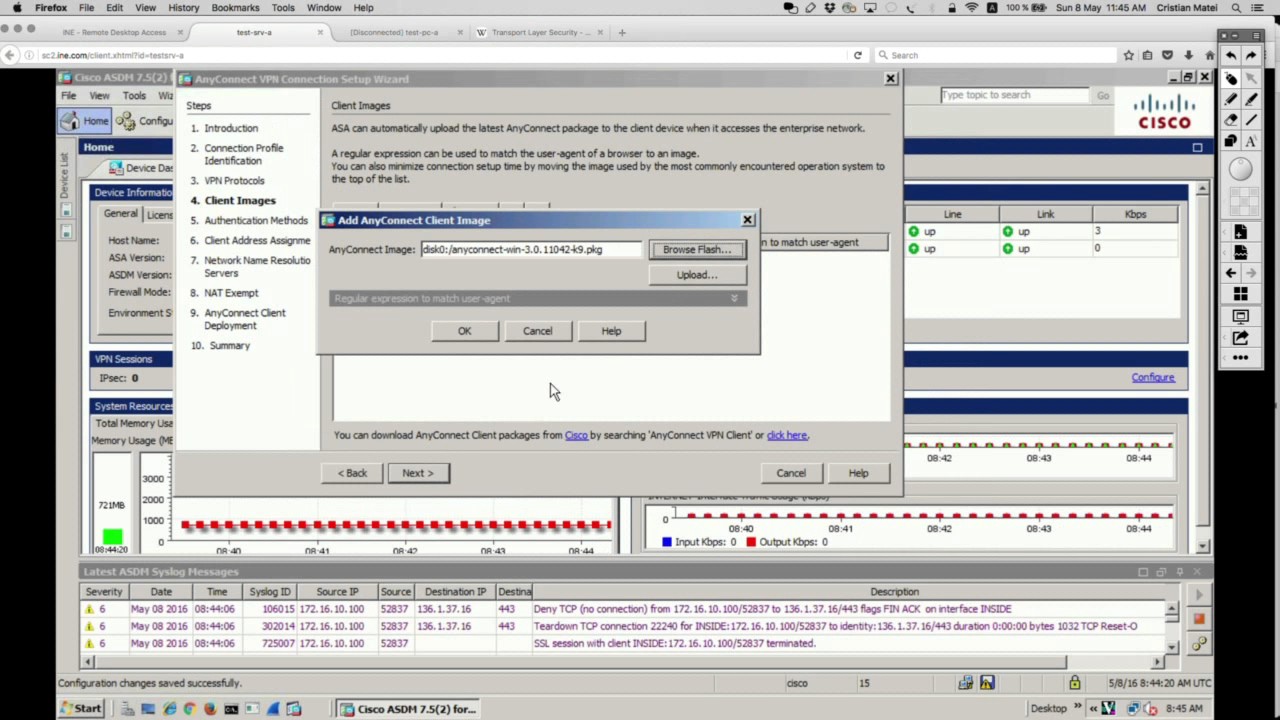1280x720 pixels.
Task: Click Help in Add AnyConnect Client Image dialog
Action: 611,331
